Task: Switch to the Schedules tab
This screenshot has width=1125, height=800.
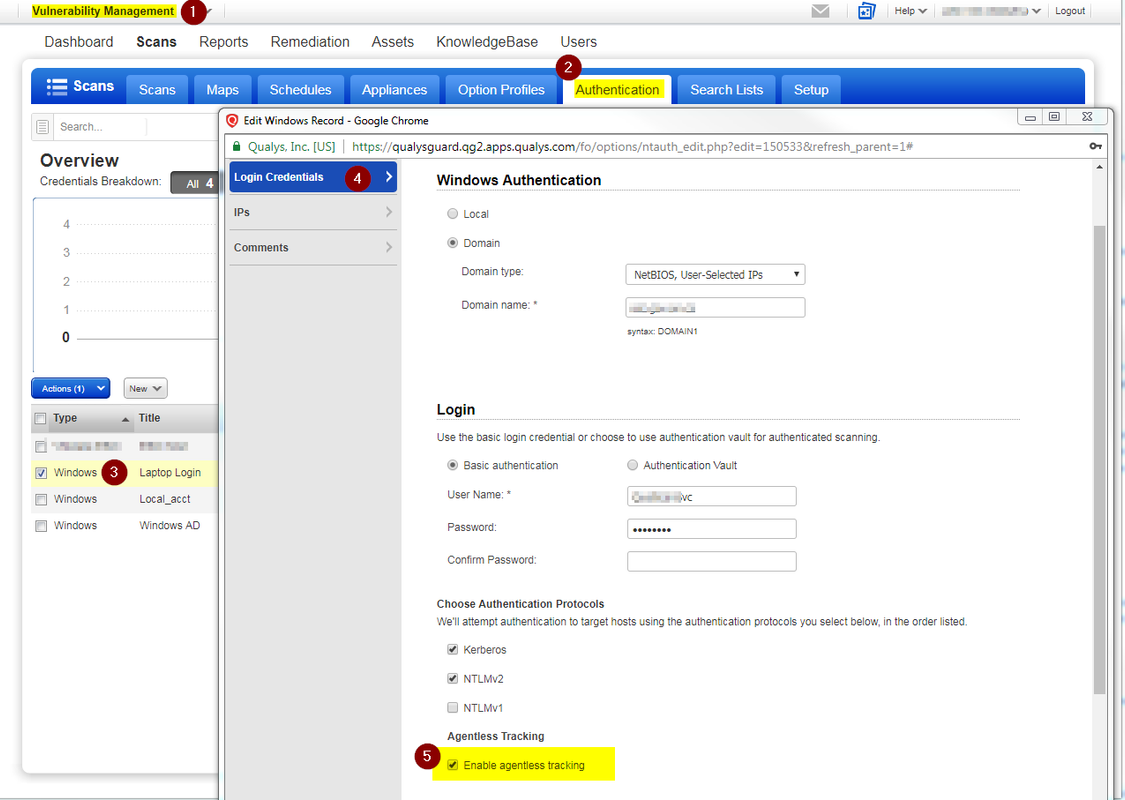Action: (301, 90)
